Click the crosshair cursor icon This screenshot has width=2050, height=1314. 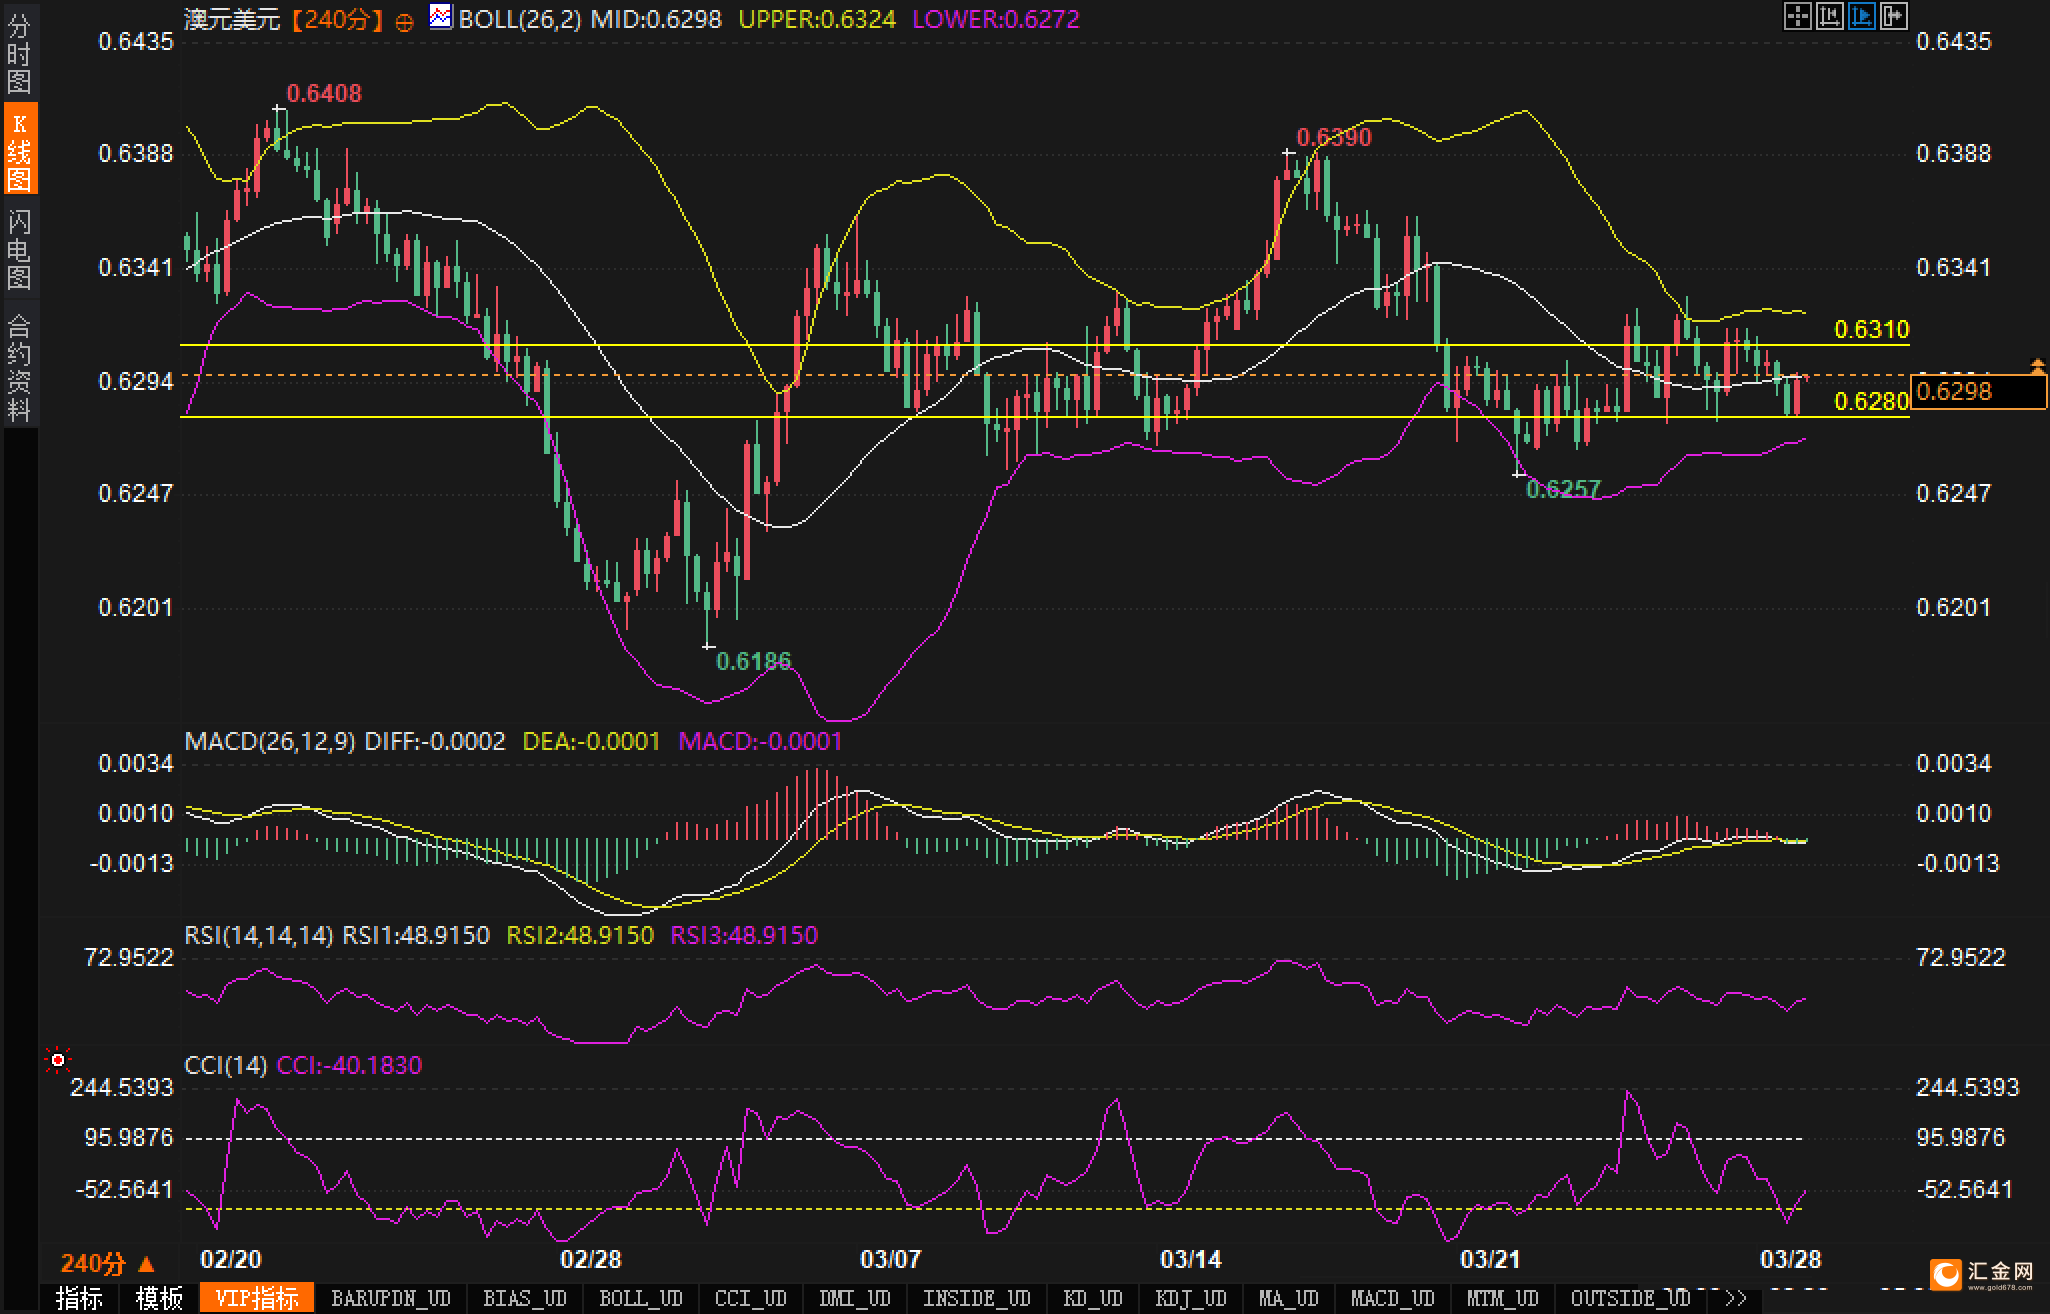click(x=1797, y=16)
